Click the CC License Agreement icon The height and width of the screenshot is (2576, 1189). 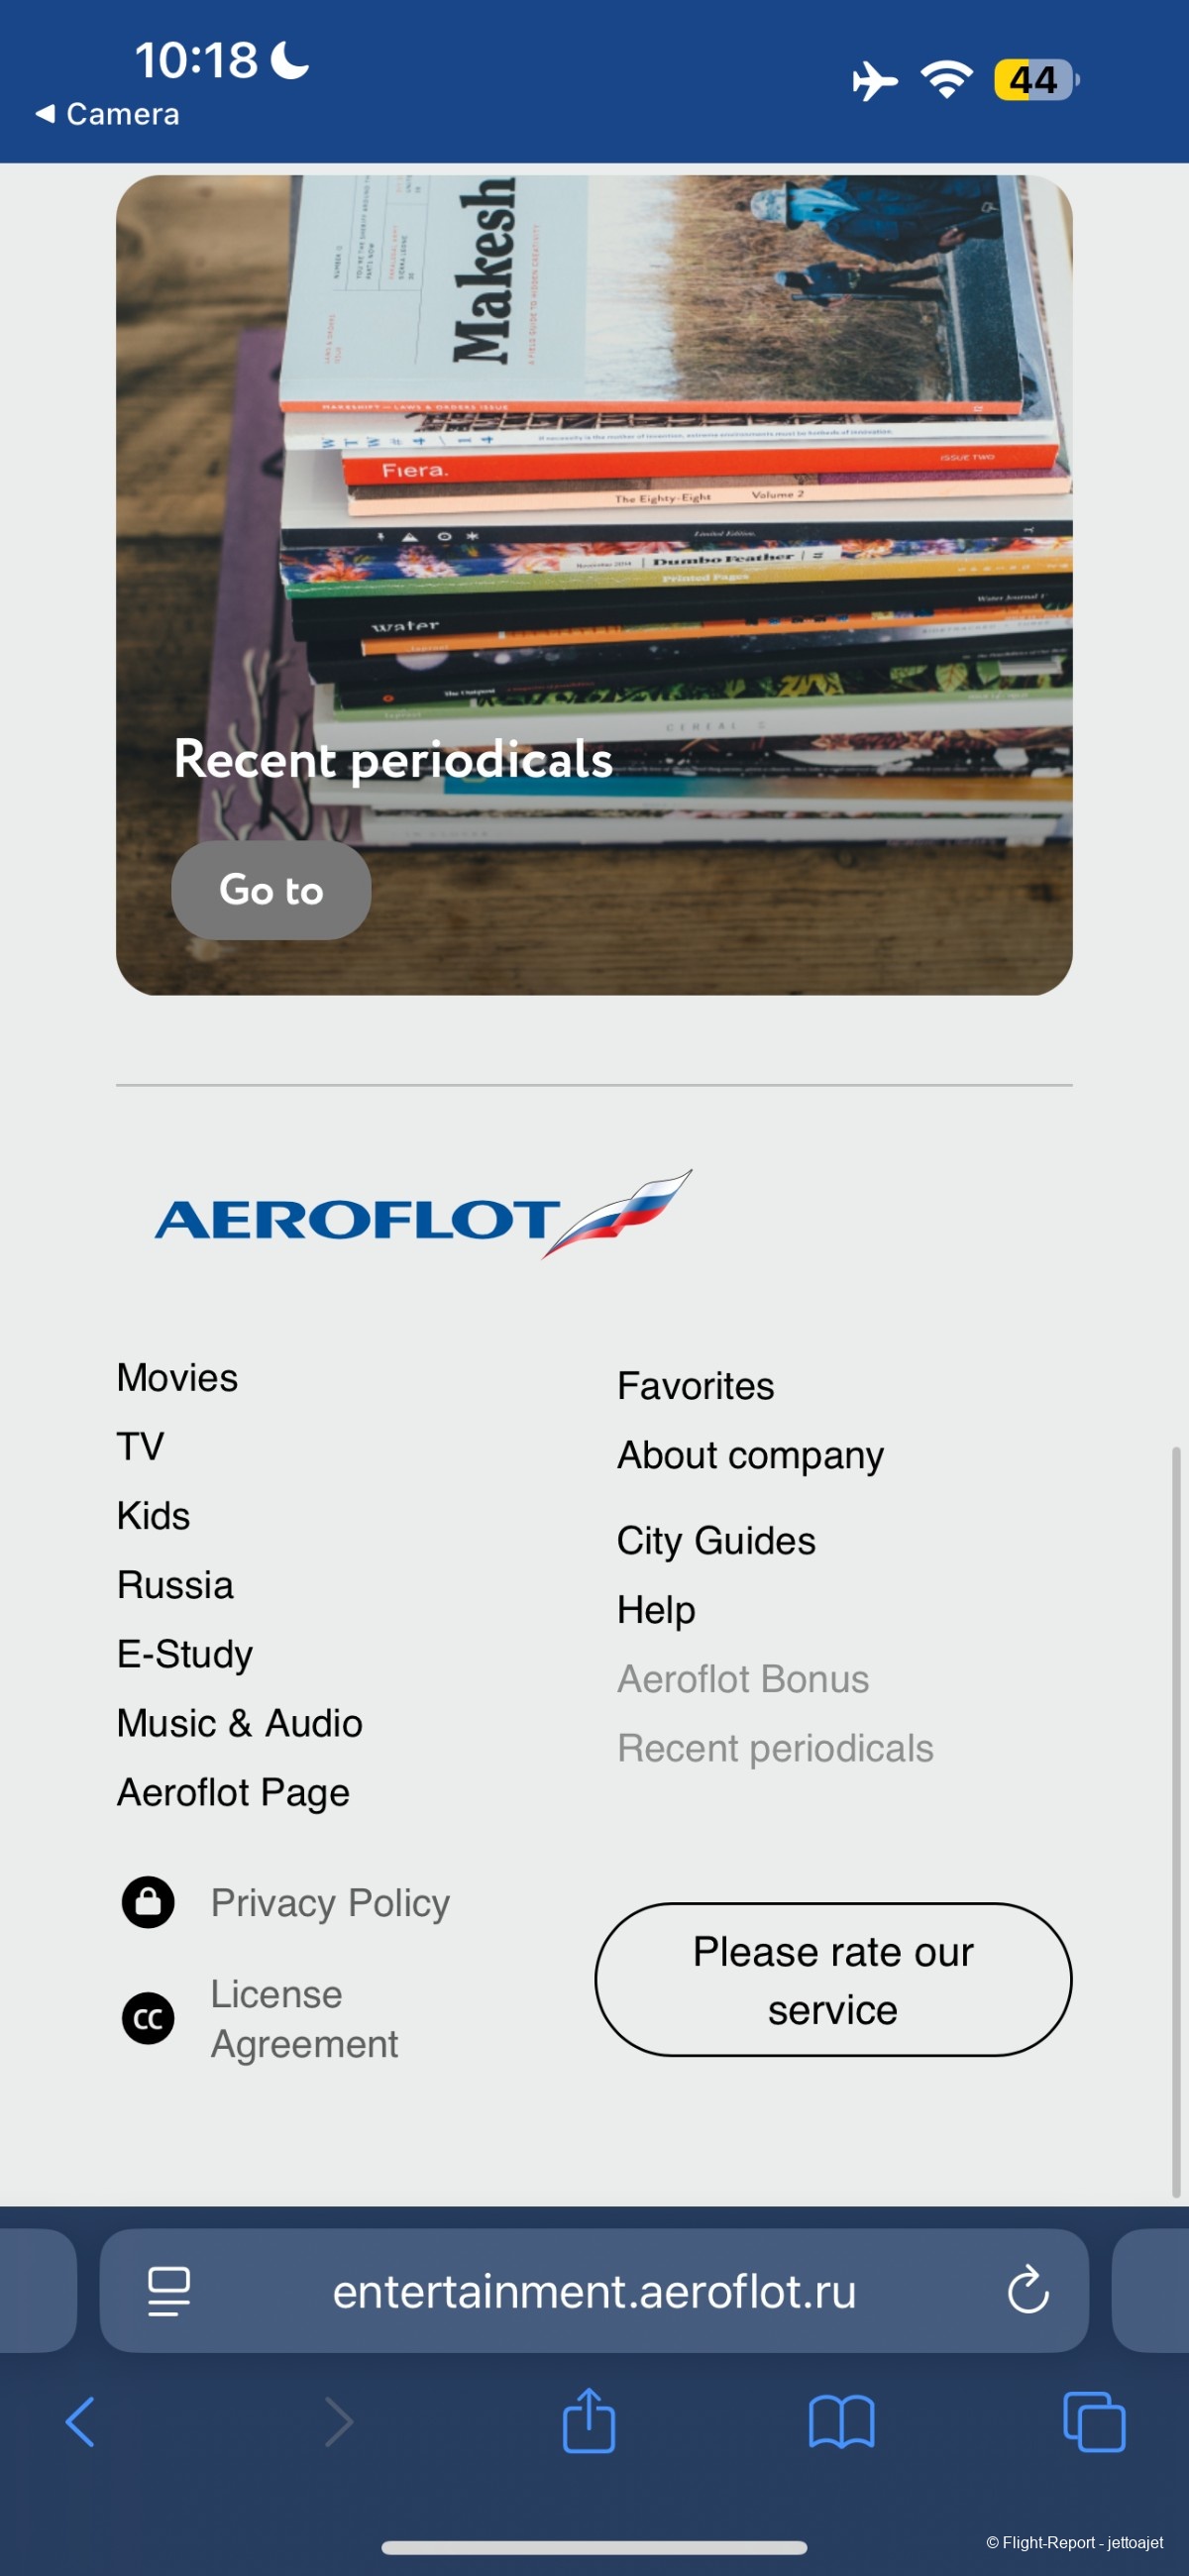click(x=148, y=2018)
